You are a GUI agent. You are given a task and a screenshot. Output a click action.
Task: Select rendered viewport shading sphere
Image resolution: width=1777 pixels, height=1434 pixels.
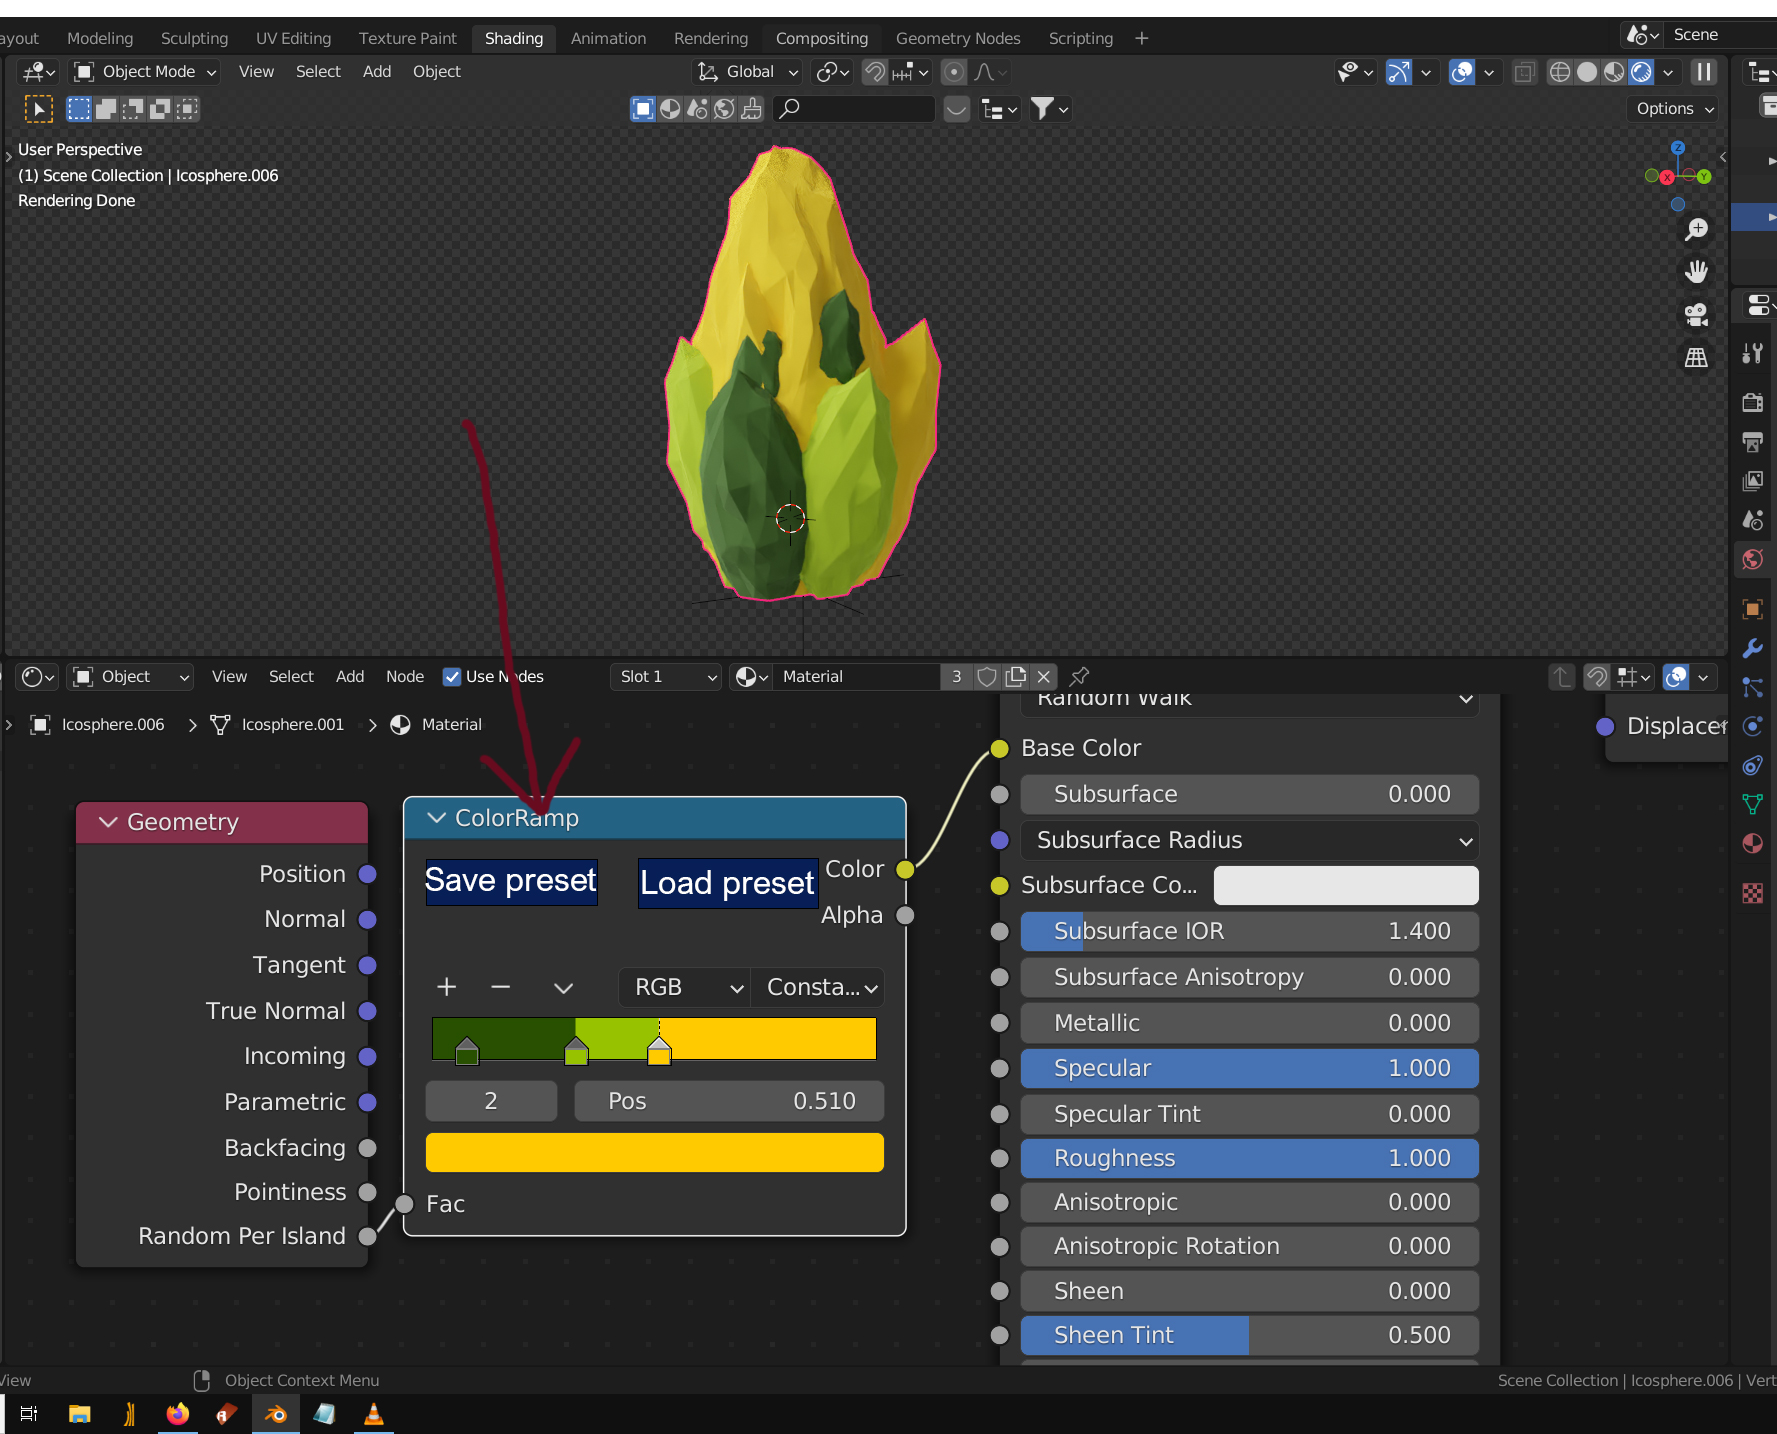1641,72
